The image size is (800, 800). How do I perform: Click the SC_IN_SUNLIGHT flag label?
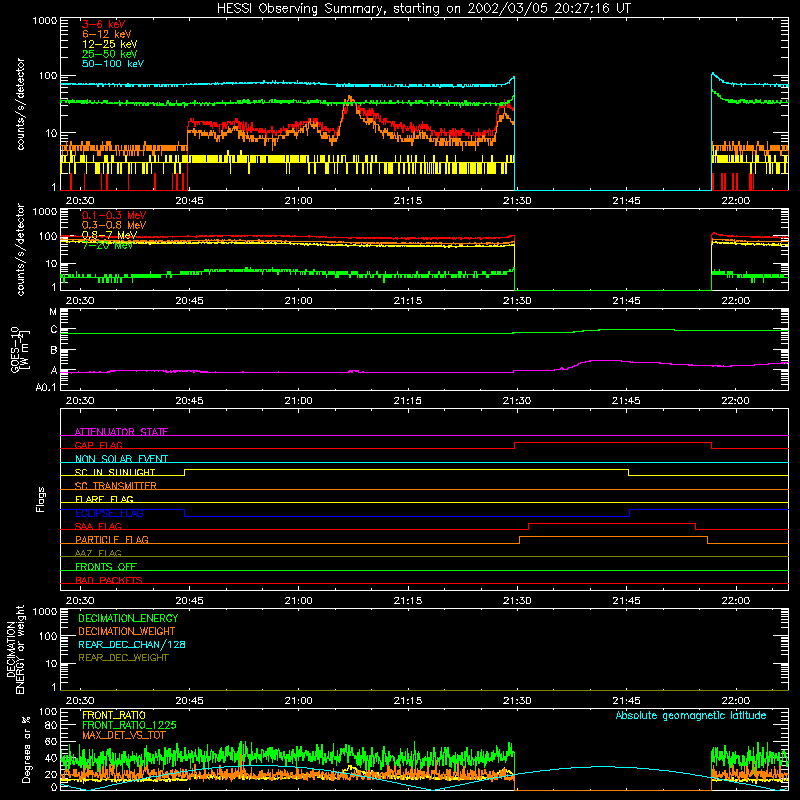tap(115, 472)
